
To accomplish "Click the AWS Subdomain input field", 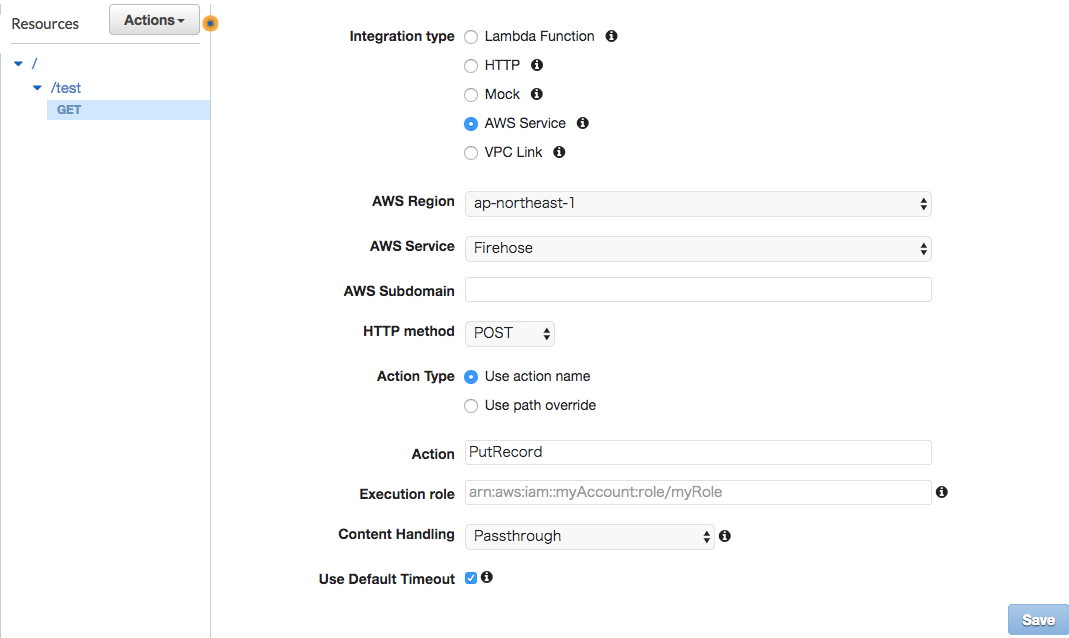I will tap(697, 290).
